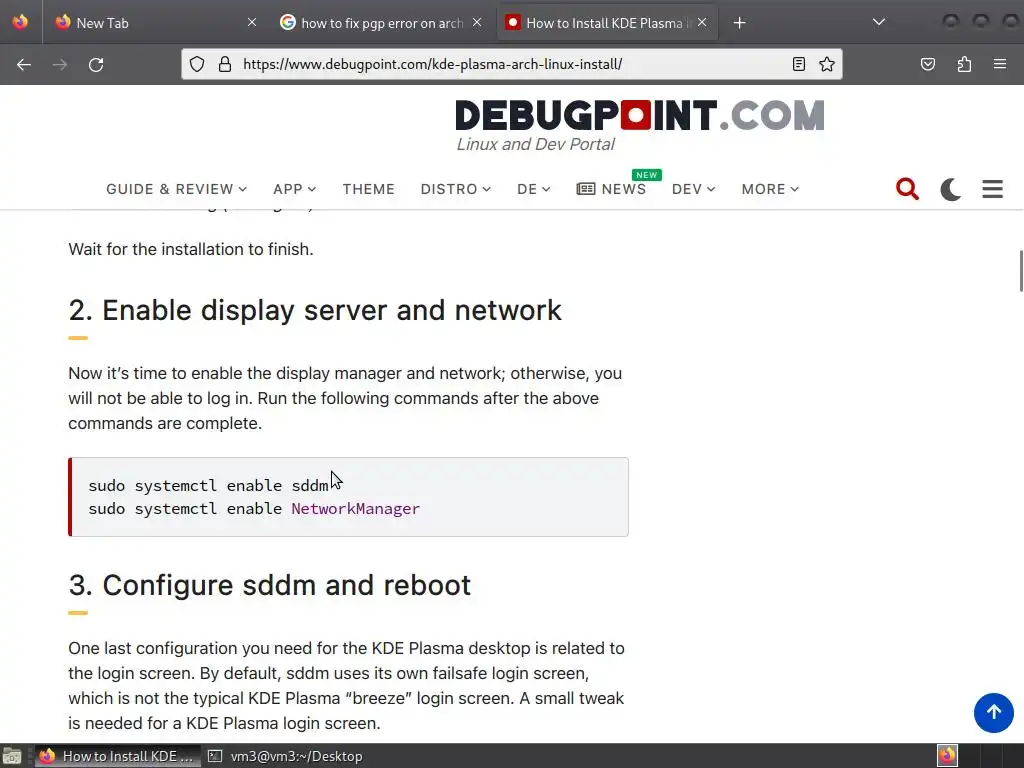
Task: Expand the Guide & Review menu
Action: pyautogui.click(x=176, y=189)
